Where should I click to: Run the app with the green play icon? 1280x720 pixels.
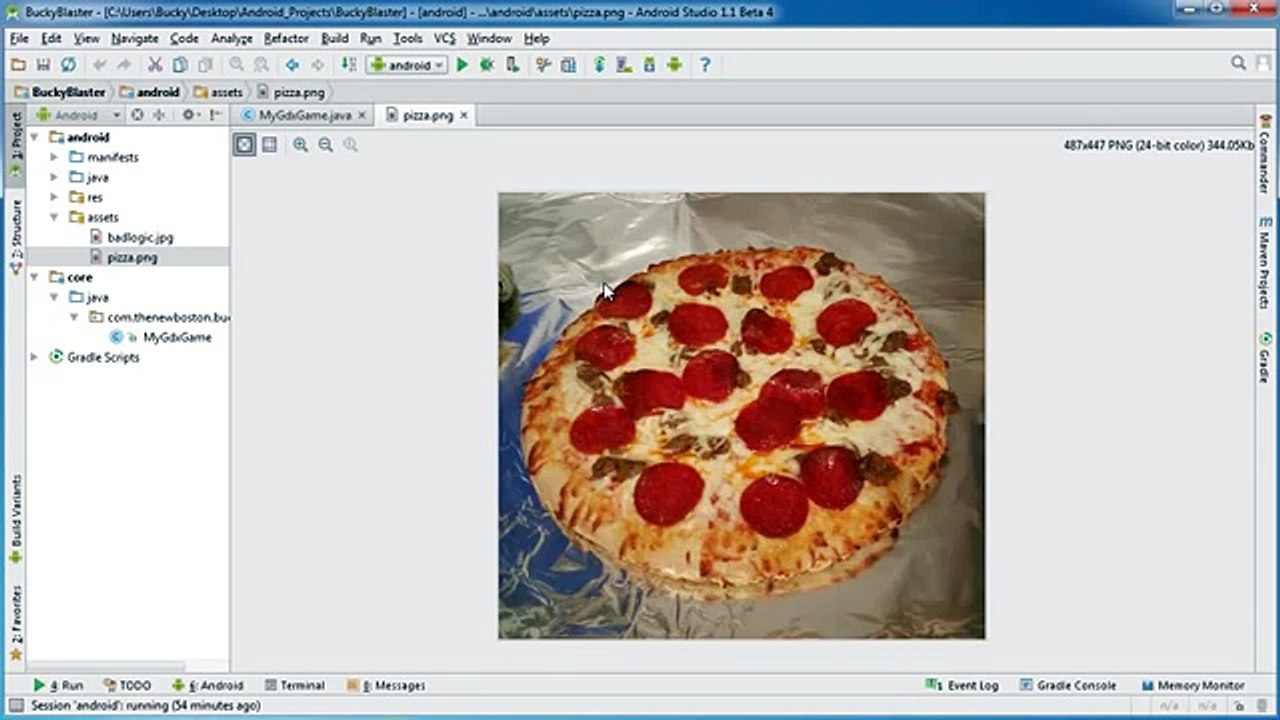pos(462,65)
